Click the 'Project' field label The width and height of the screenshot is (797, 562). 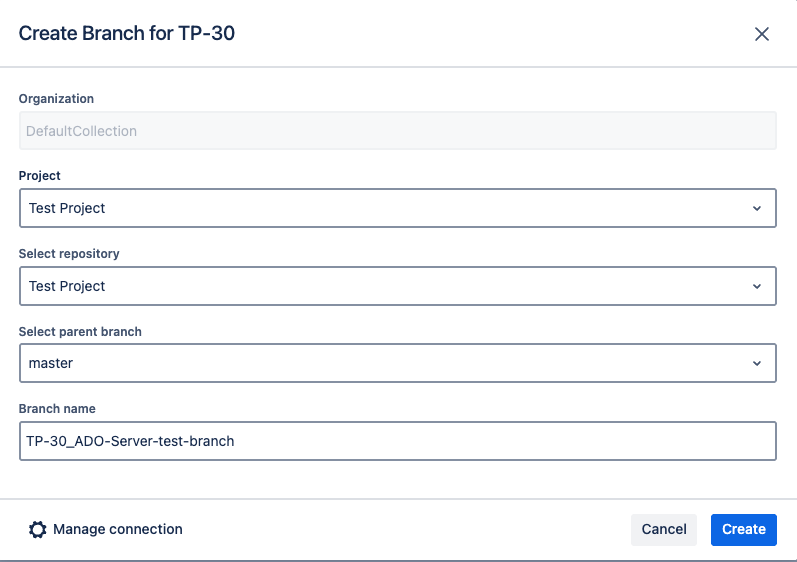tap(40, 176)
